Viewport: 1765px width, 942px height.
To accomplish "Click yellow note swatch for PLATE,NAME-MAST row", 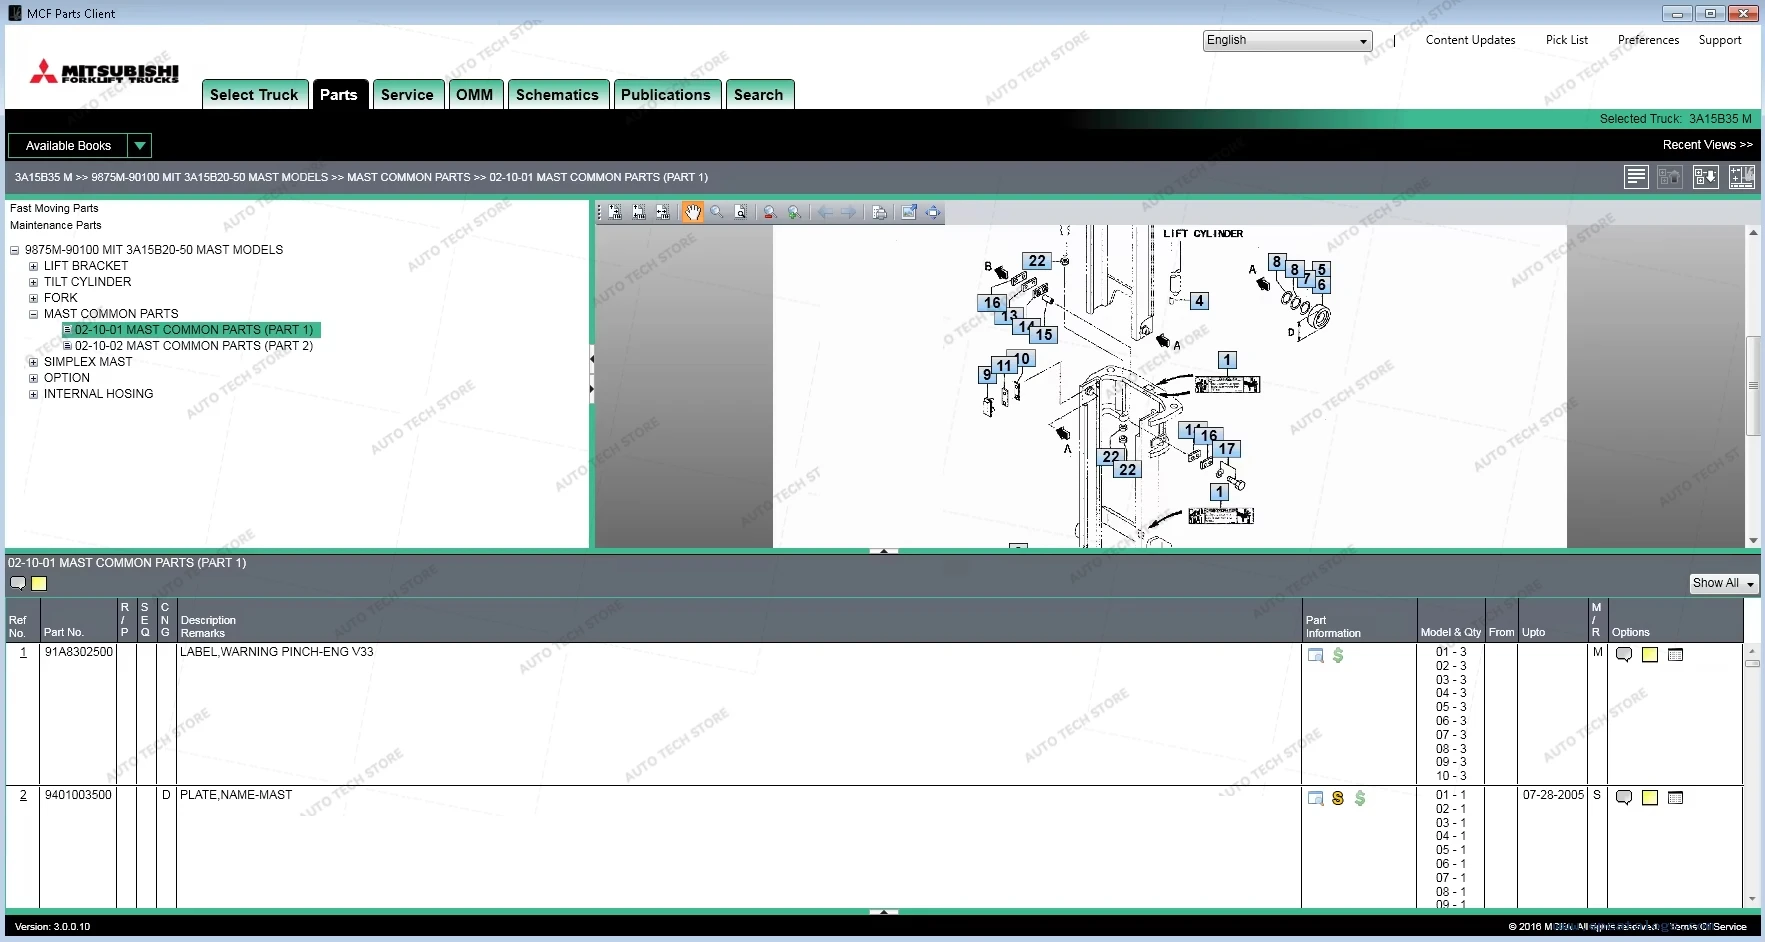I will [x=1650, y=798].
